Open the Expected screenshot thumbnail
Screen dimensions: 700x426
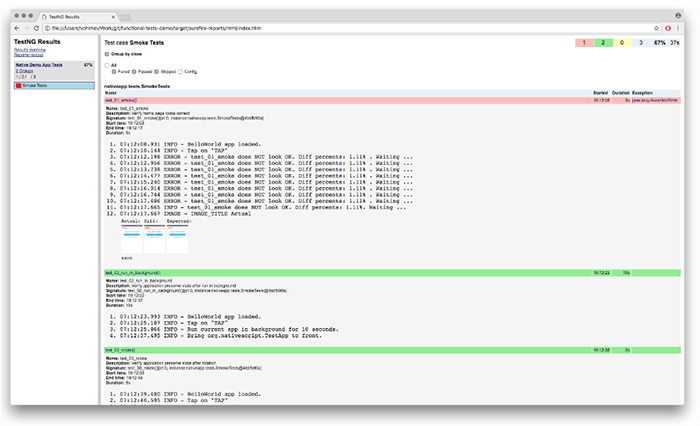click(177, 239)
